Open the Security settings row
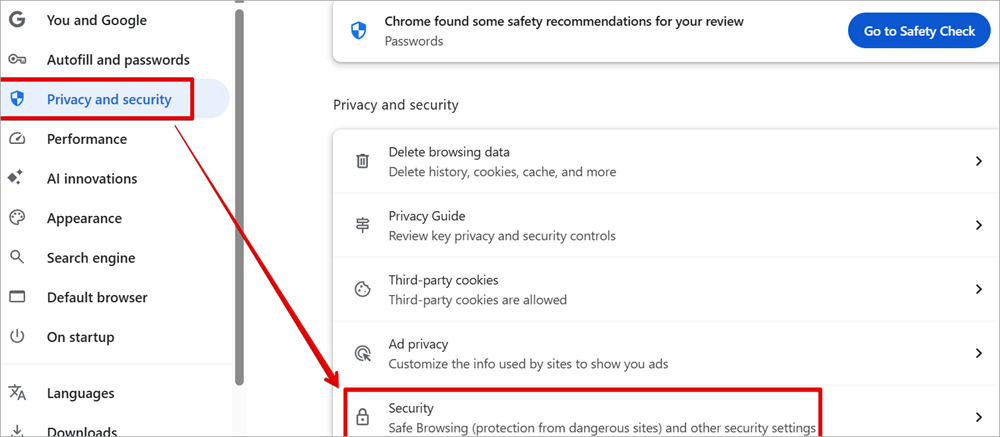Image resolution: width=1000 pixels, height=437 pixels. [x=600, y=417]
